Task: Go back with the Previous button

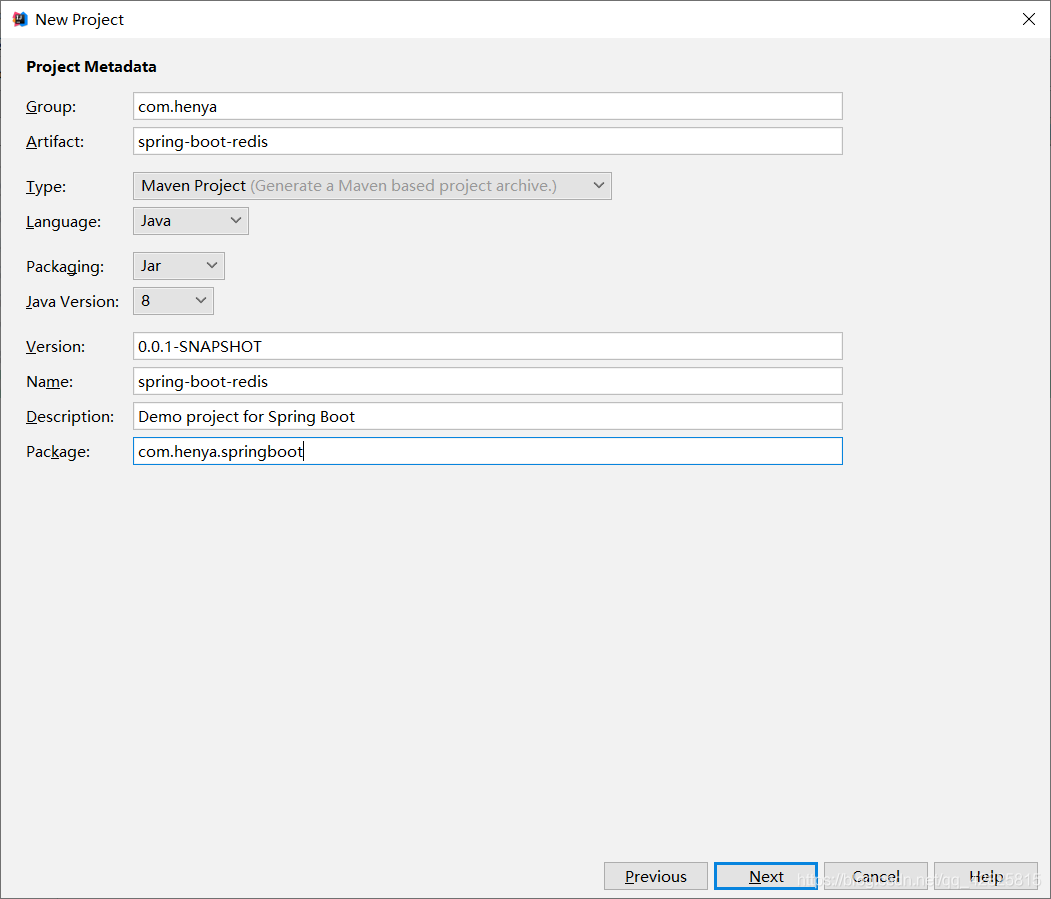Action: [x=655, y=876]
